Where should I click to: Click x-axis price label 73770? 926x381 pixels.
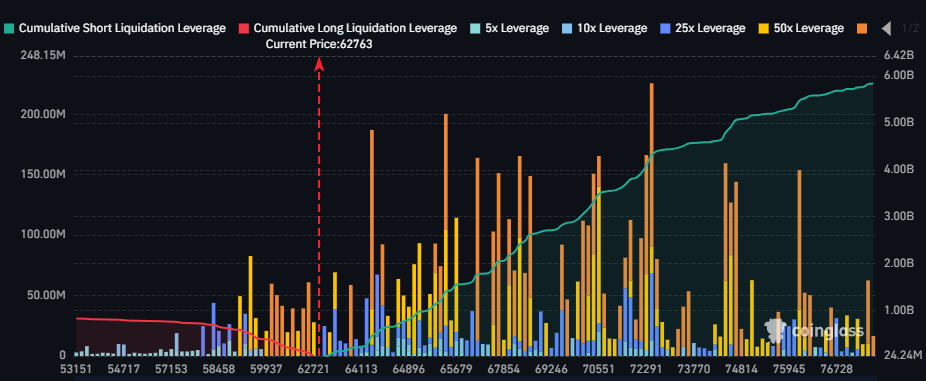(x=694, y=370)
